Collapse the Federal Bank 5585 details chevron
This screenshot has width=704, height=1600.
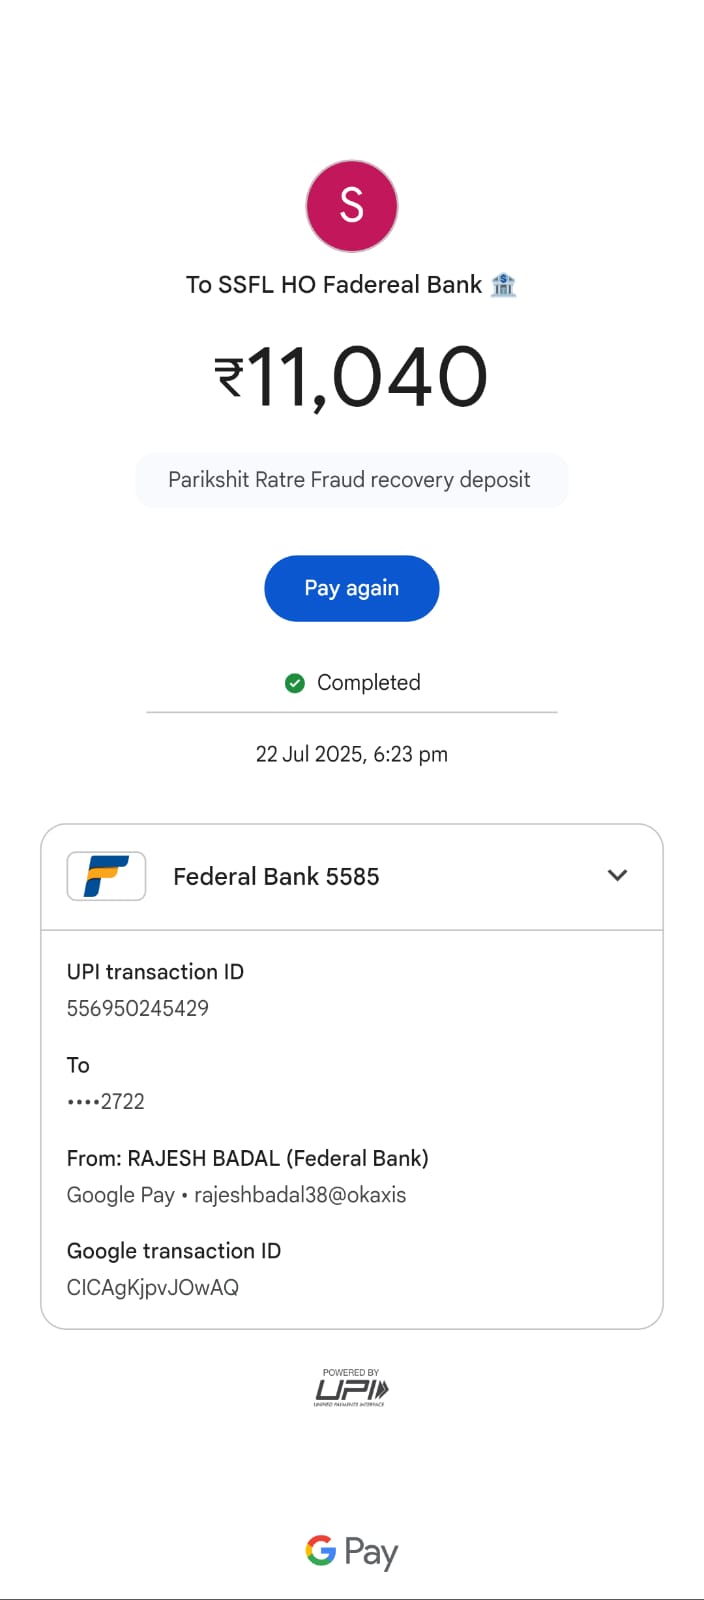[617, 875]
